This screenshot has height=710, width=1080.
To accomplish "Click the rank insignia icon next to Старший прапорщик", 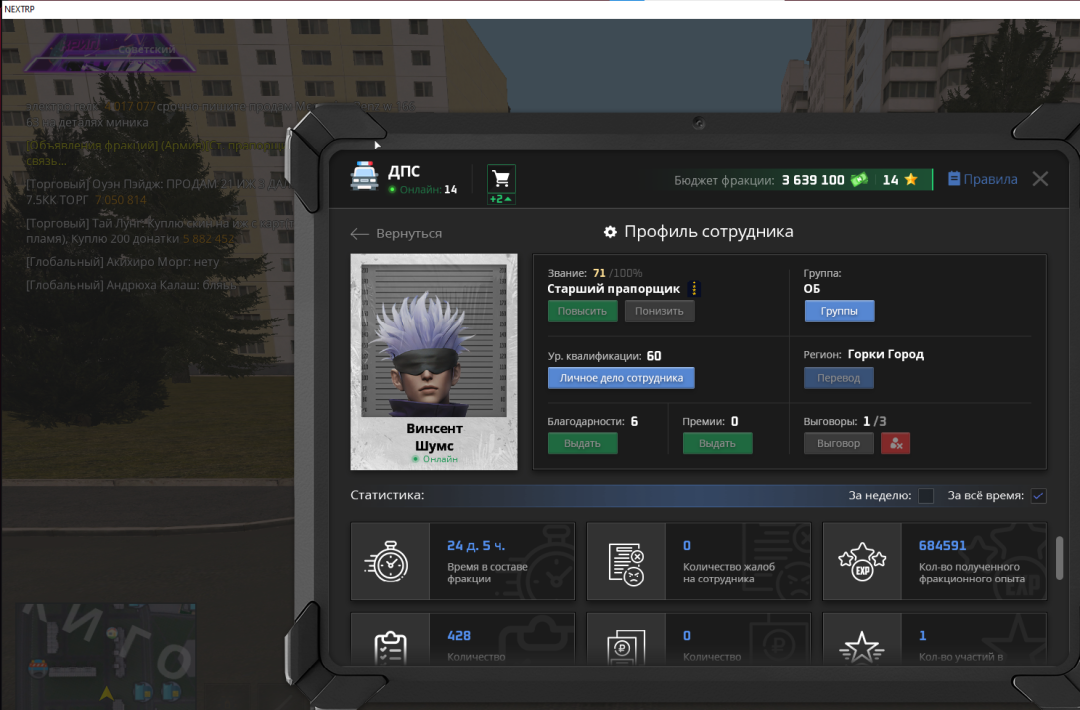I will click(695, 289).
